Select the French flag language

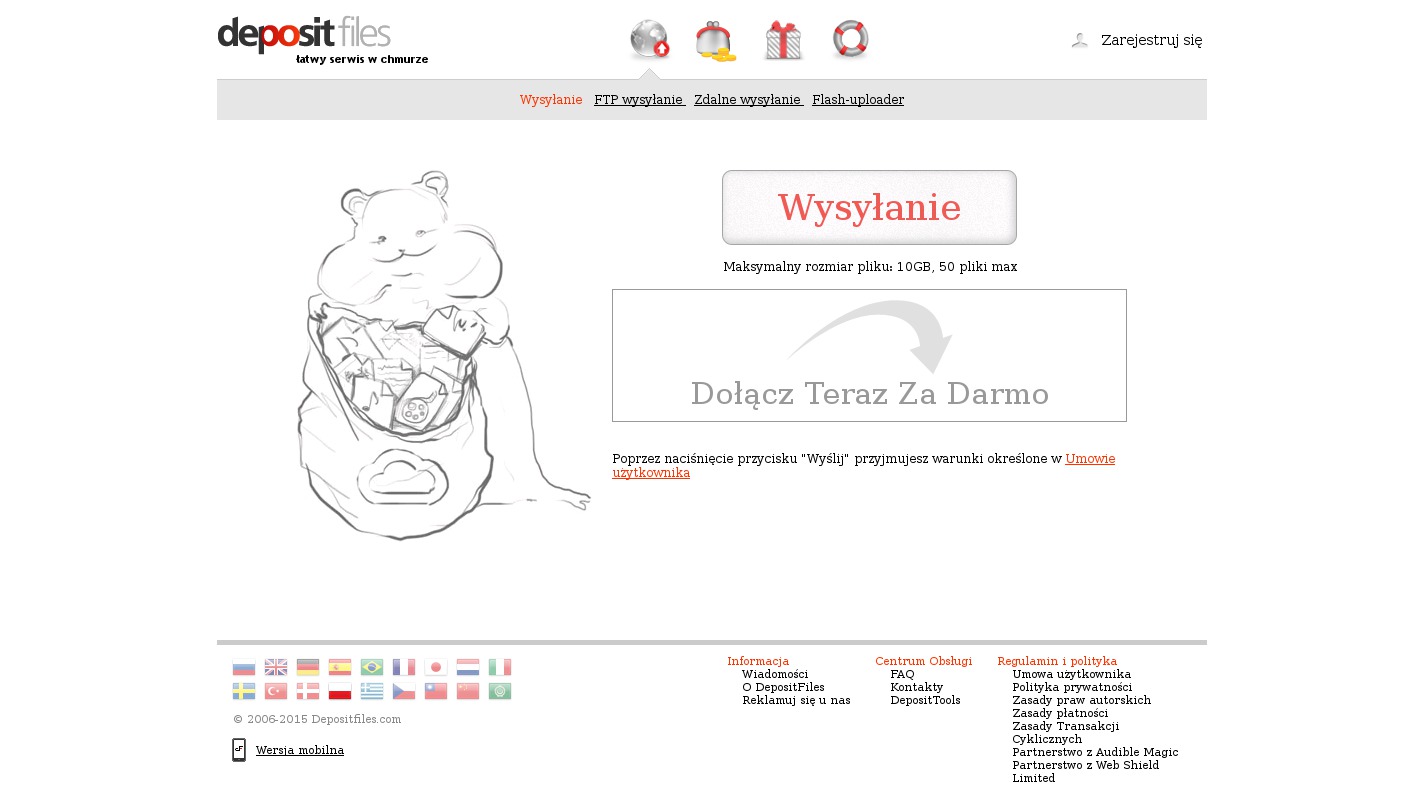tap(404, 667)
